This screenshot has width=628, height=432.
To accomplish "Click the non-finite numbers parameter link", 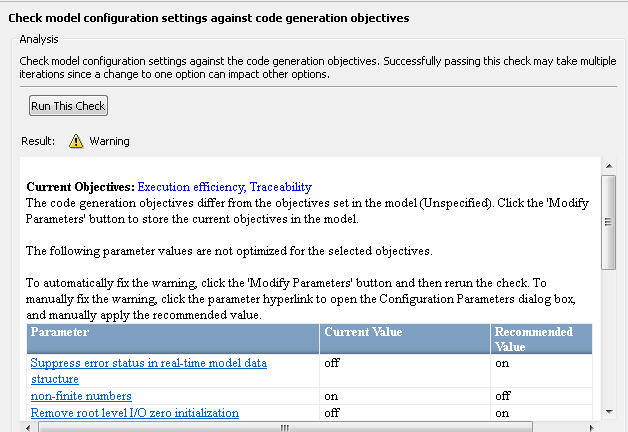I will click(x=81, y=396).
